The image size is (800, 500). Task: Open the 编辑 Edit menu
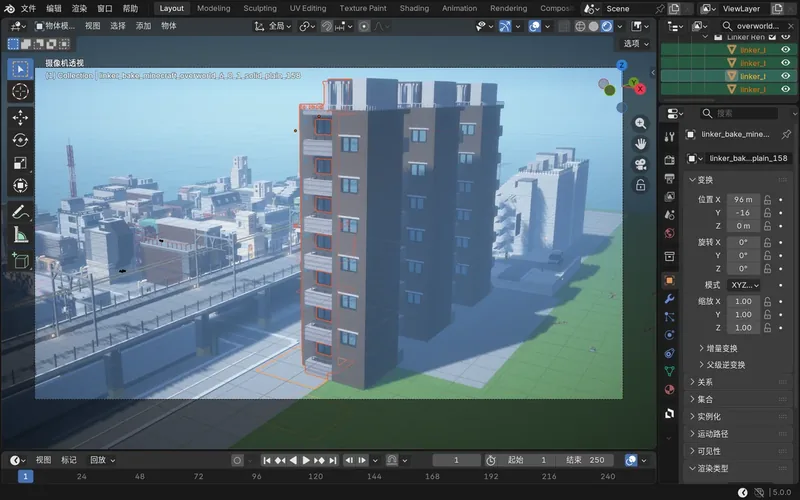pyautogui.click(x=54, y=9)
